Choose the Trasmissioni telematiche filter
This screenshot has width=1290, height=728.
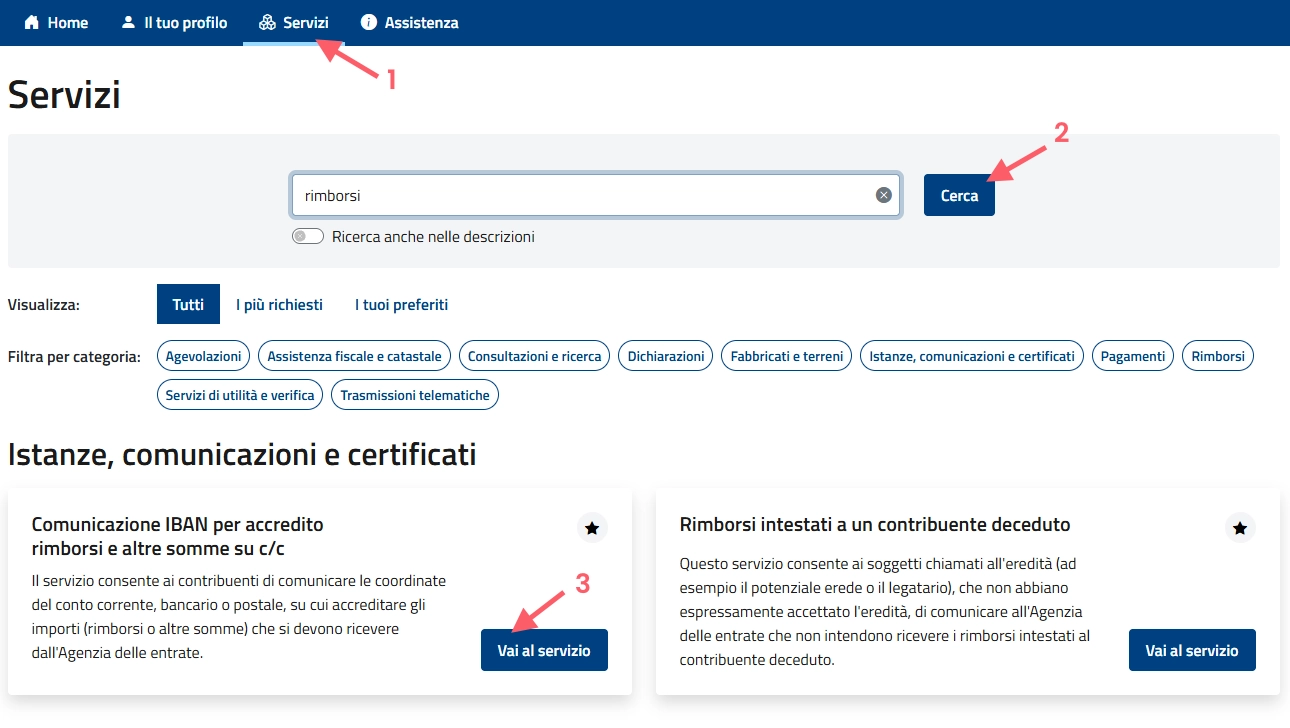tap(415, 394)
